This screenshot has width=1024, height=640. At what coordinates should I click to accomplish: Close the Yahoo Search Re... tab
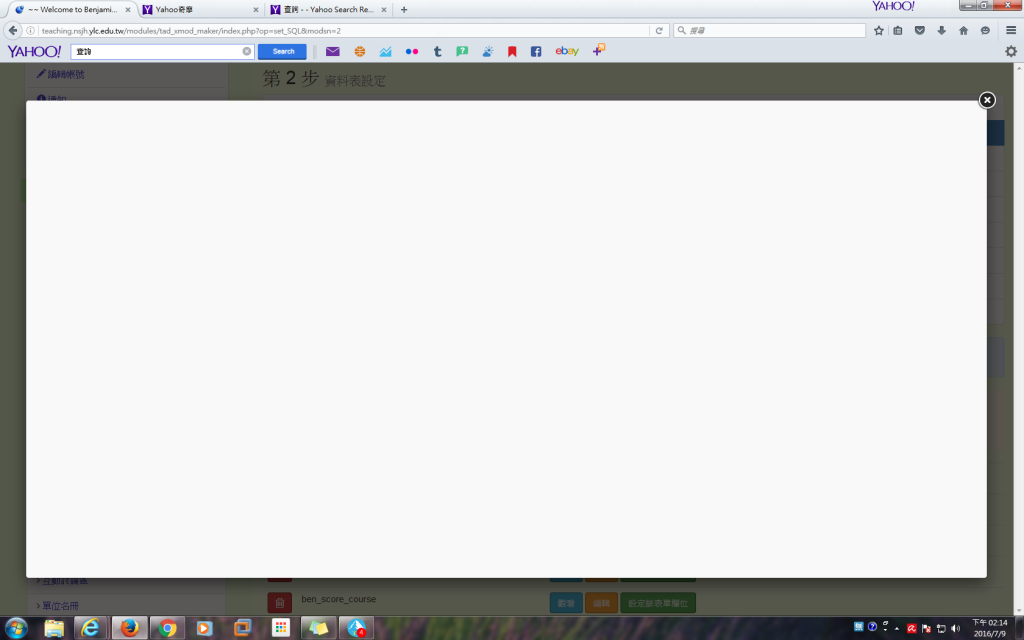click(x=384, y=10)
